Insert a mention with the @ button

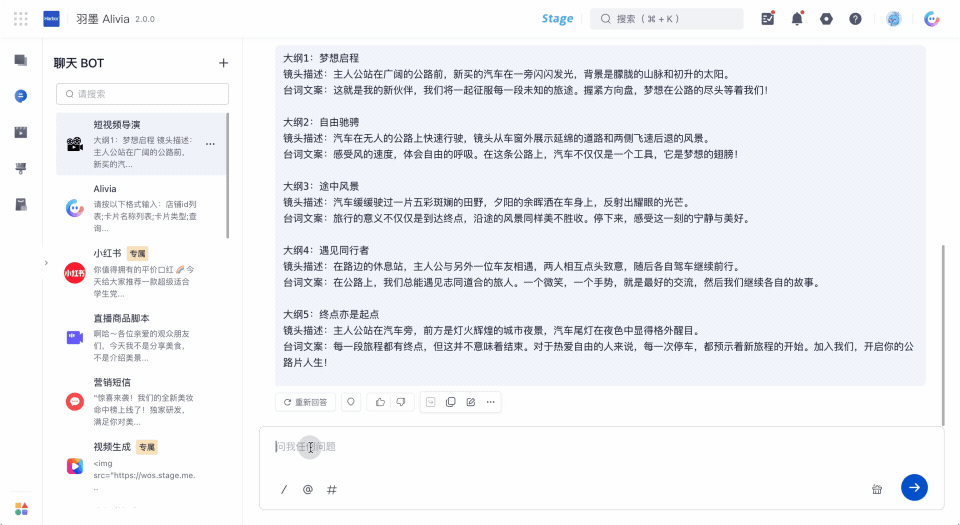[308, 490]
